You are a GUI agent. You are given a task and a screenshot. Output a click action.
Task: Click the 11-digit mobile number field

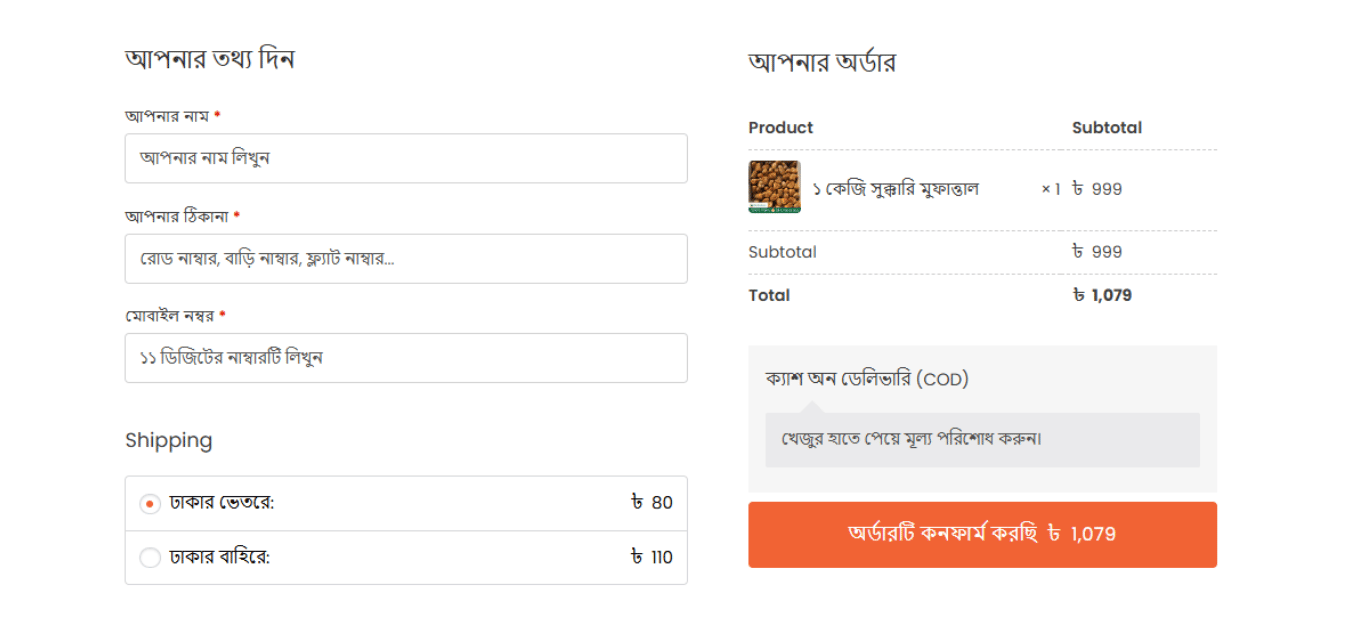[405, 358]
